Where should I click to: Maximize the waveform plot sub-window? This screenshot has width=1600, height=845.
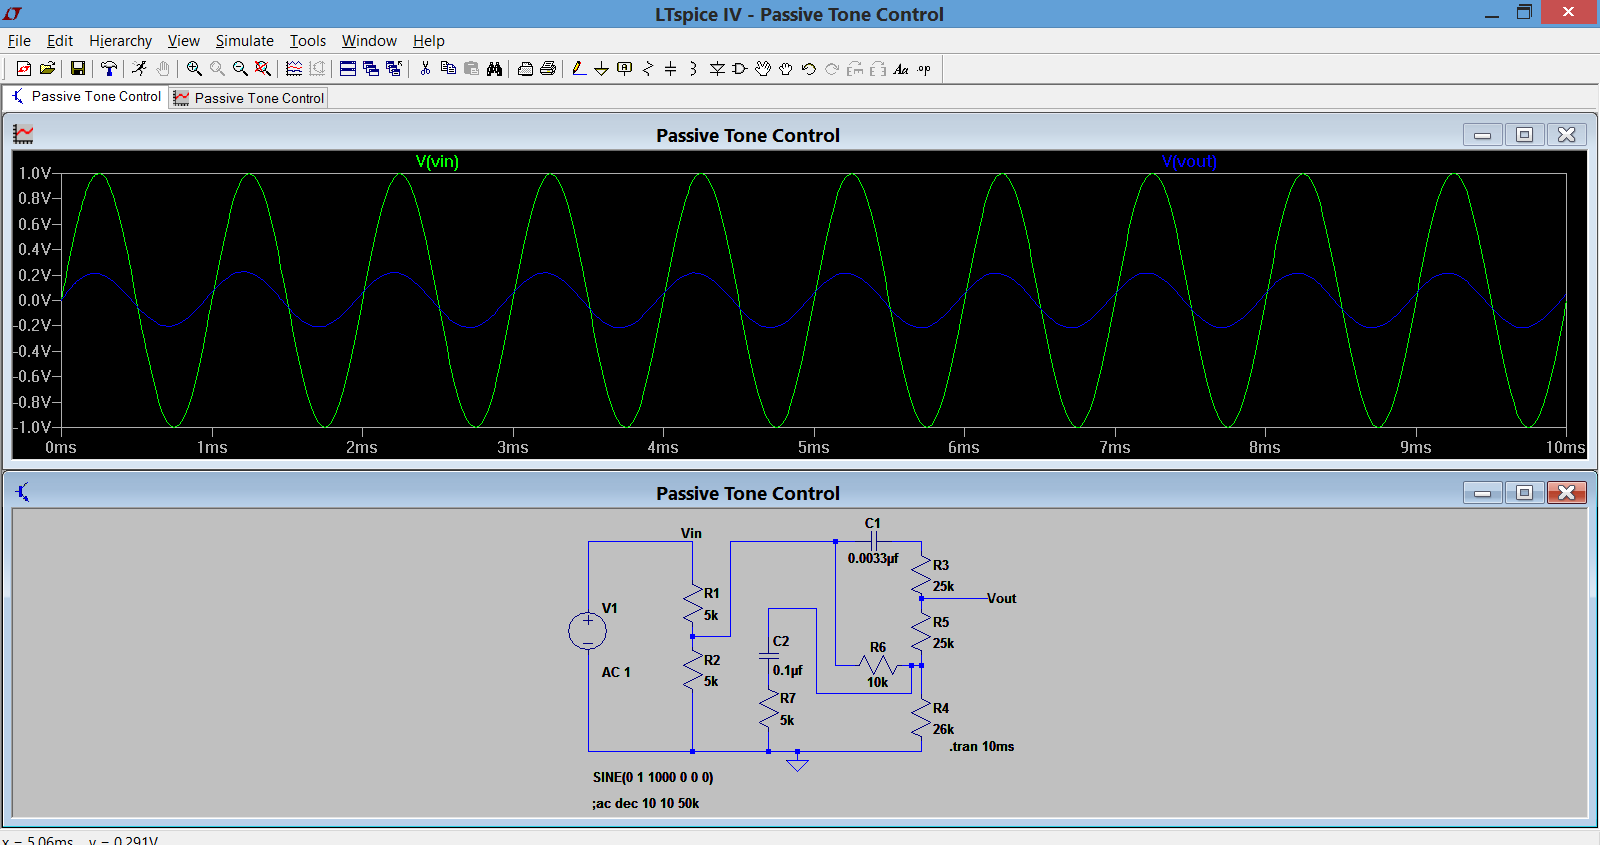1524,135
